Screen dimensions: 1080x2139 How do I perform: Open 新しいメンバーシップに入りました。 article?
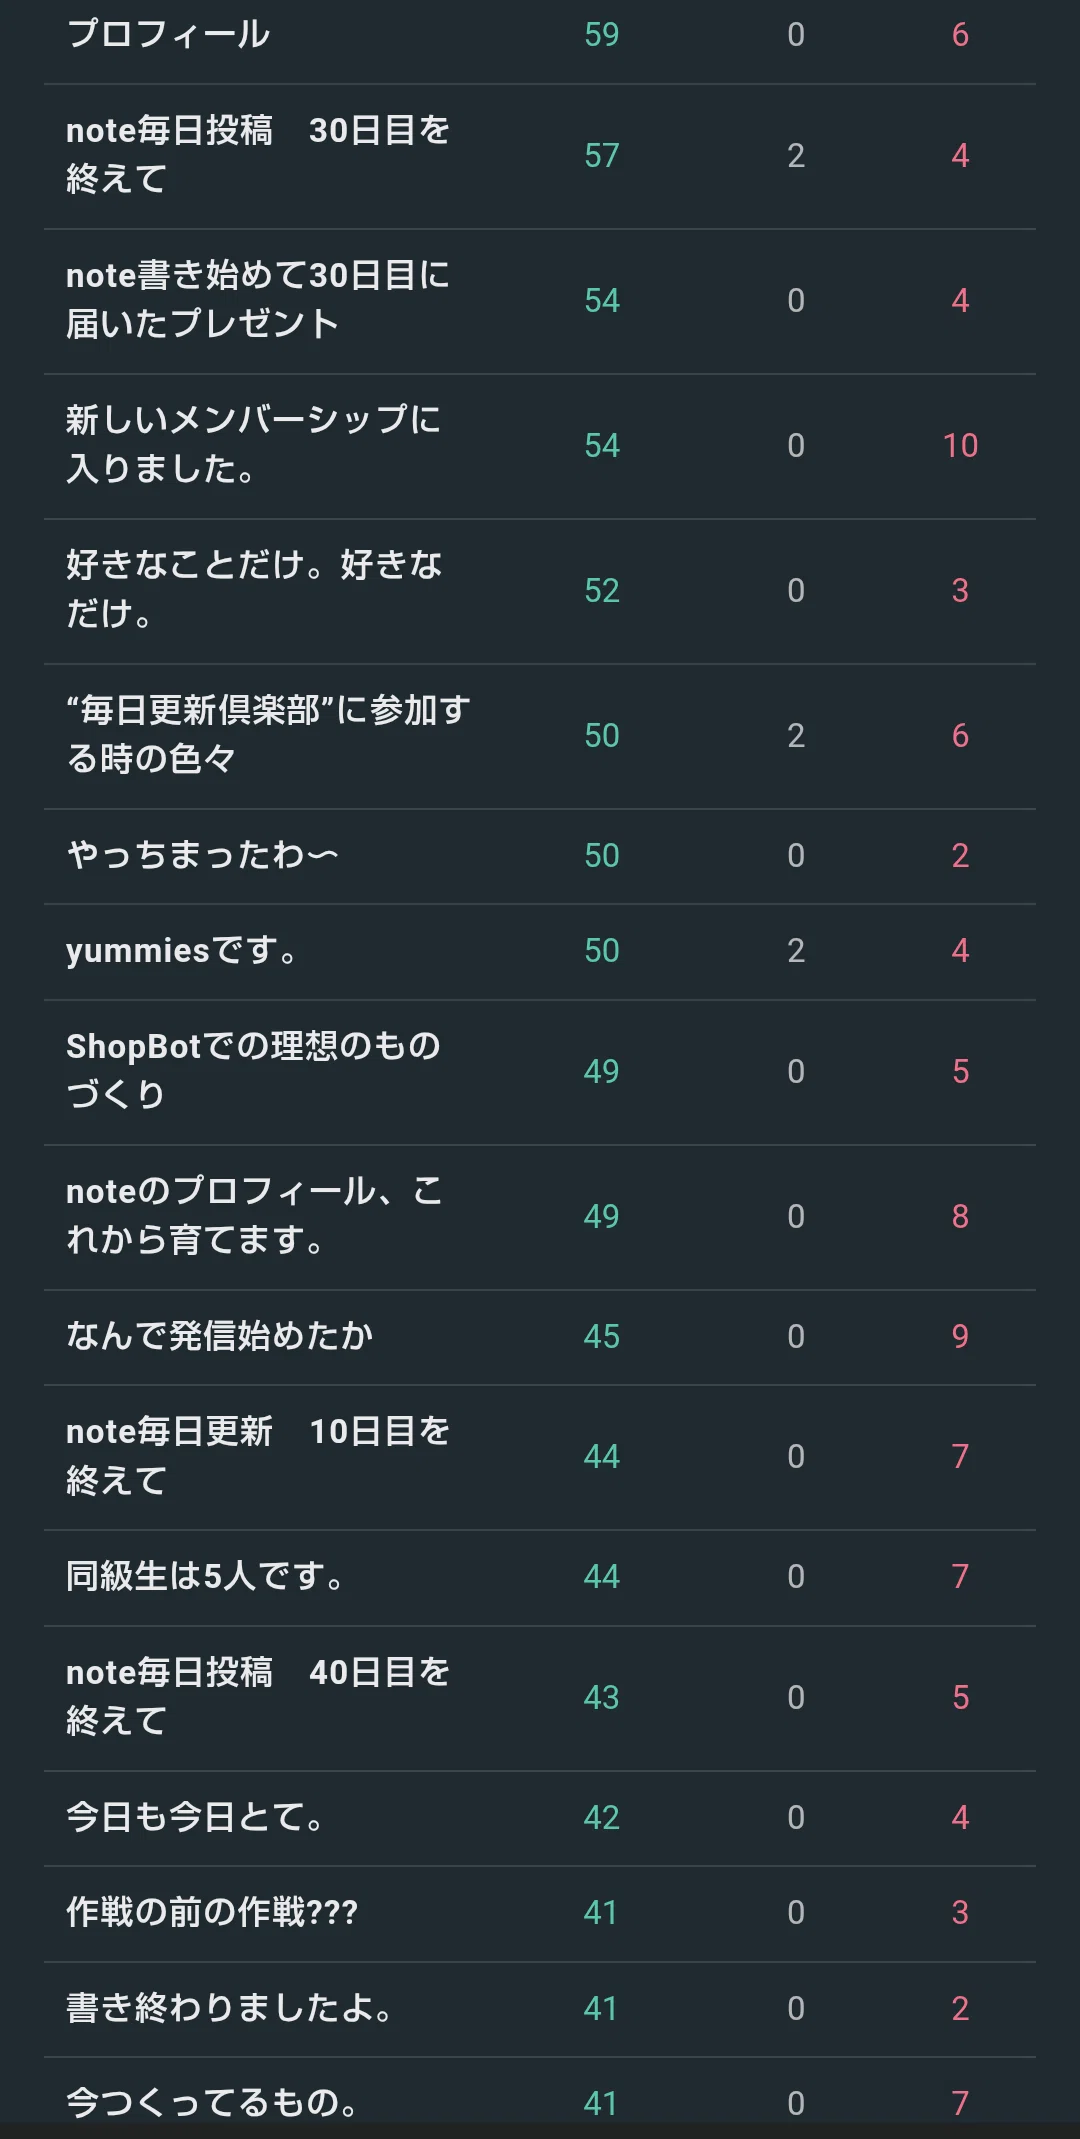540,446
